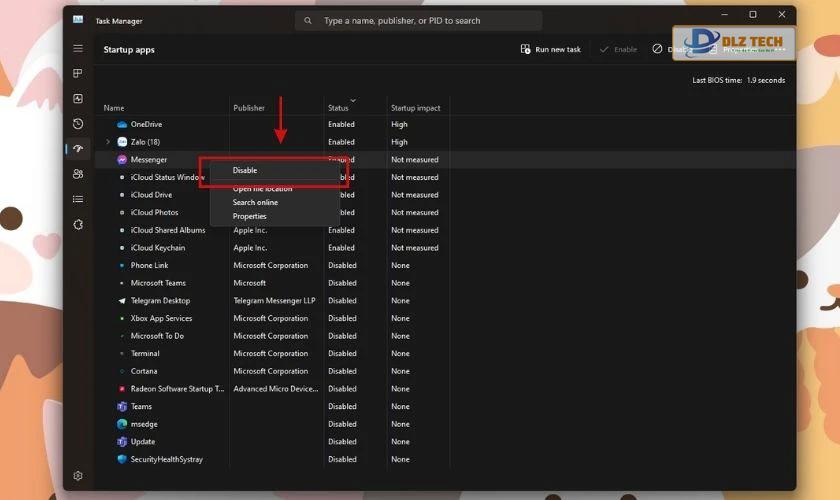The height and width of the screenshot is (500, 840).
Task: Select the Phone Link row
Action: point(445,266)
